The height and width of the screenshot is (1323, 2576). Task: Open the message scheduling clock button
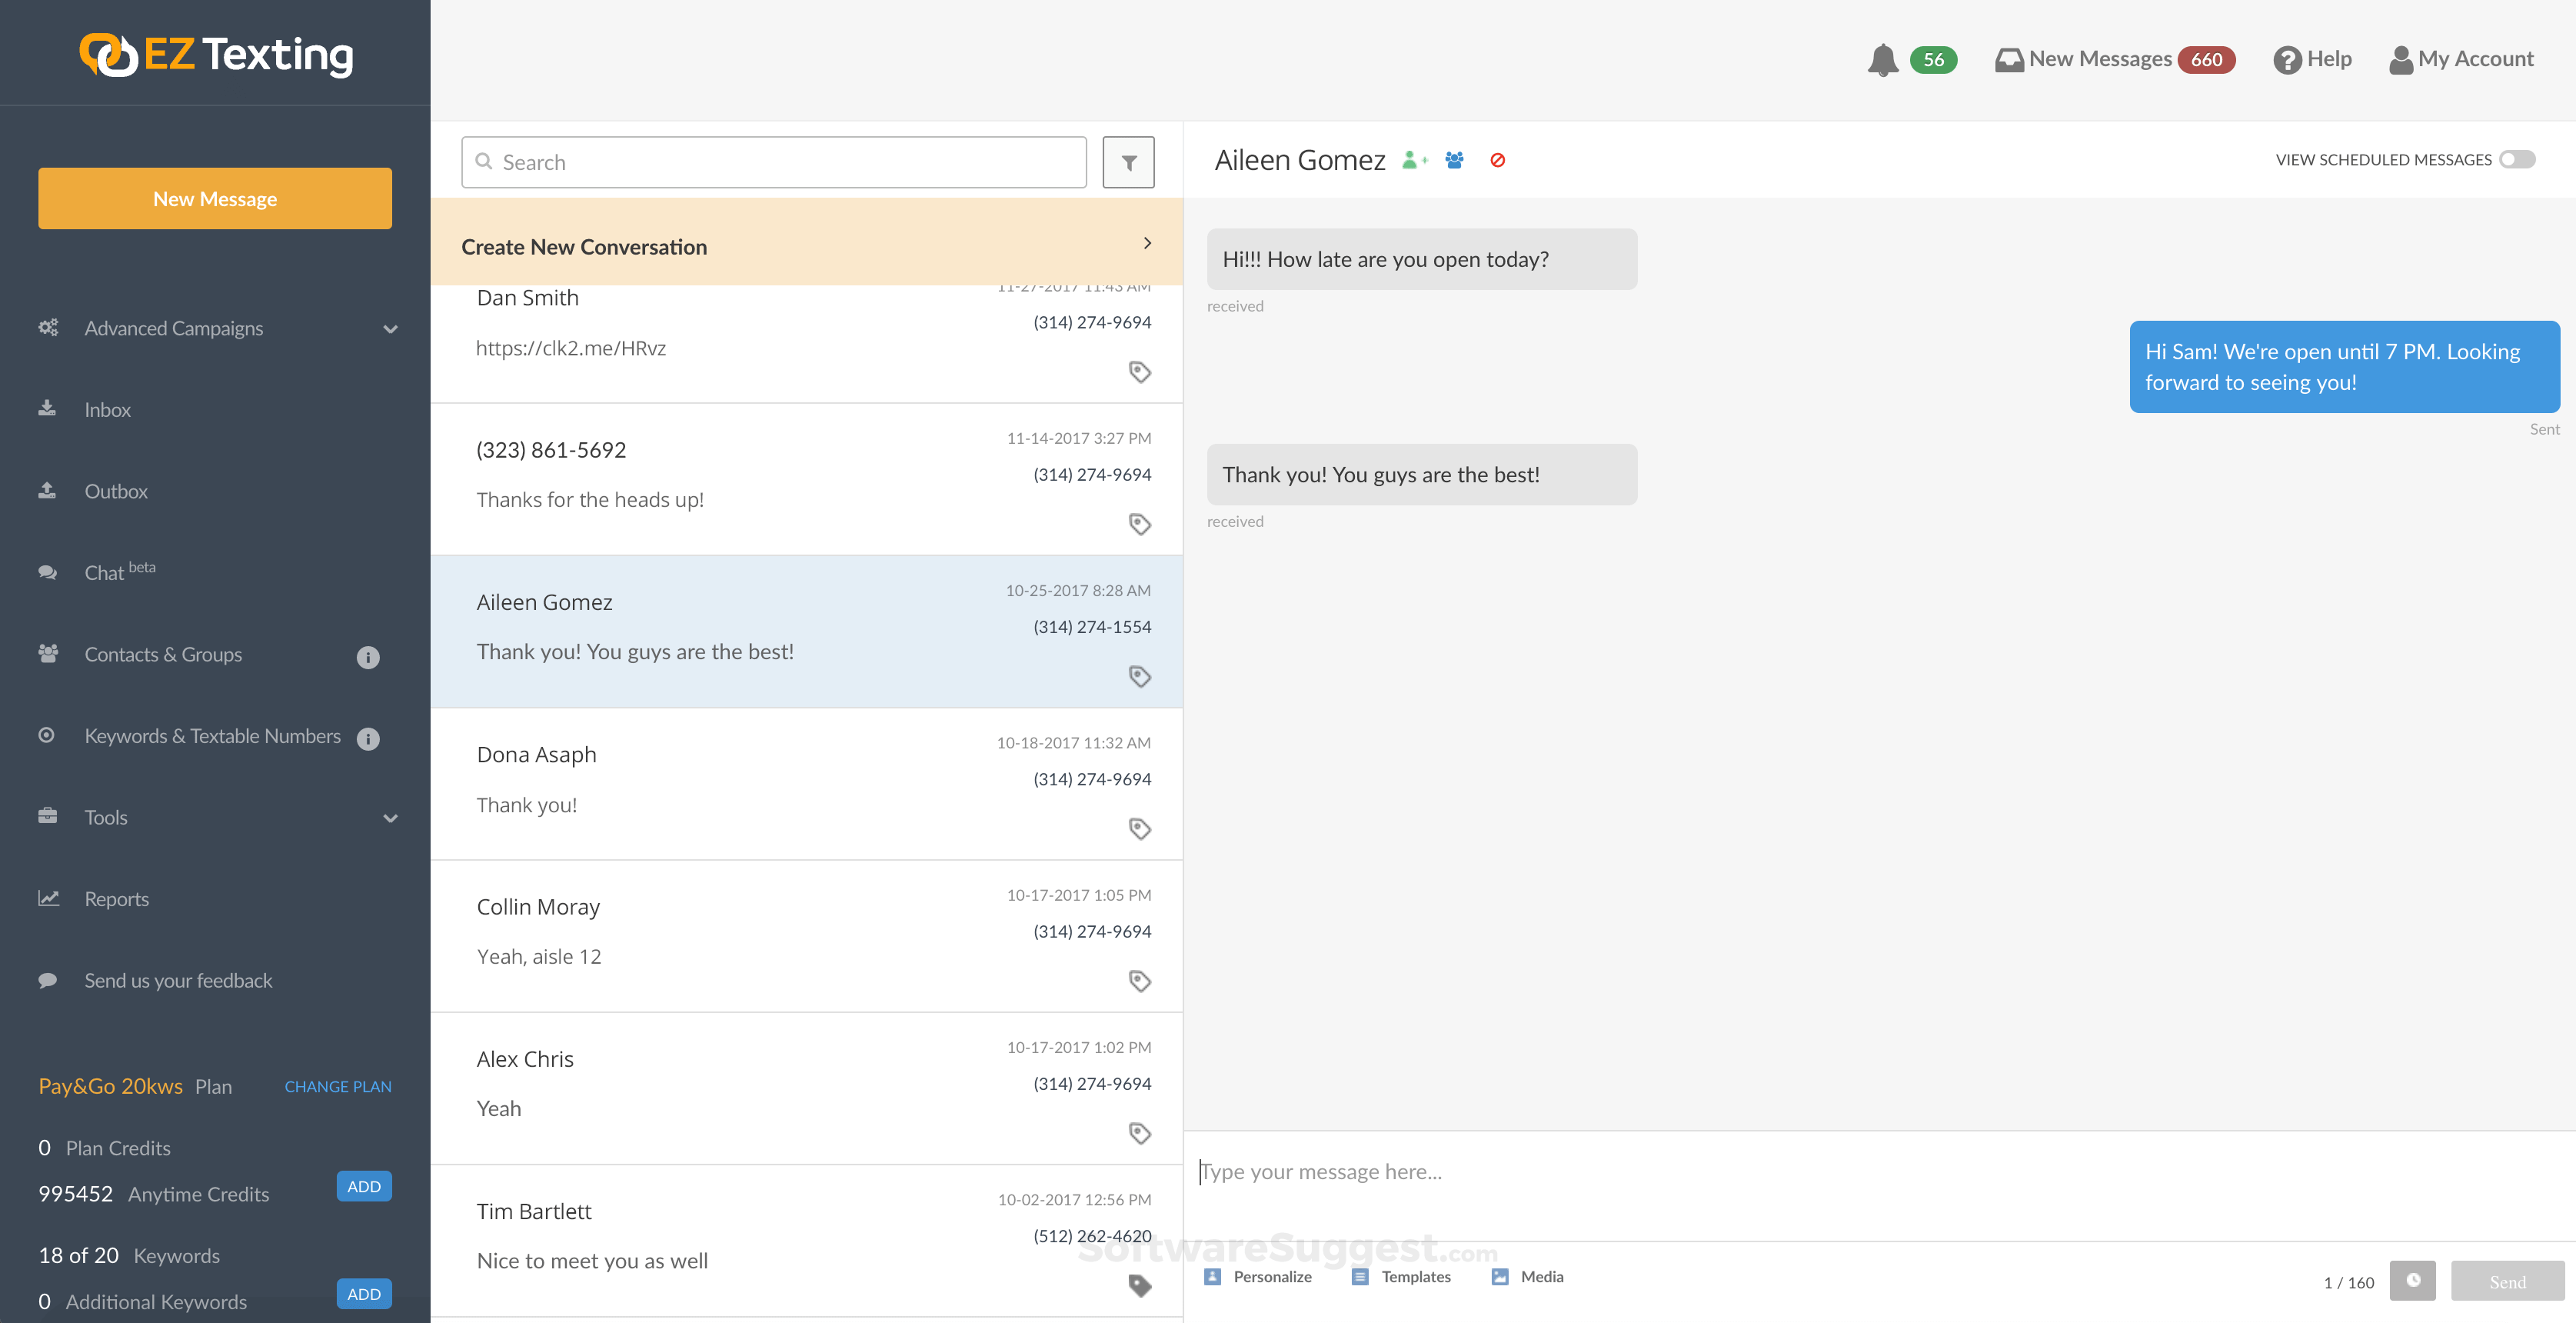tap(2413, 1281)
